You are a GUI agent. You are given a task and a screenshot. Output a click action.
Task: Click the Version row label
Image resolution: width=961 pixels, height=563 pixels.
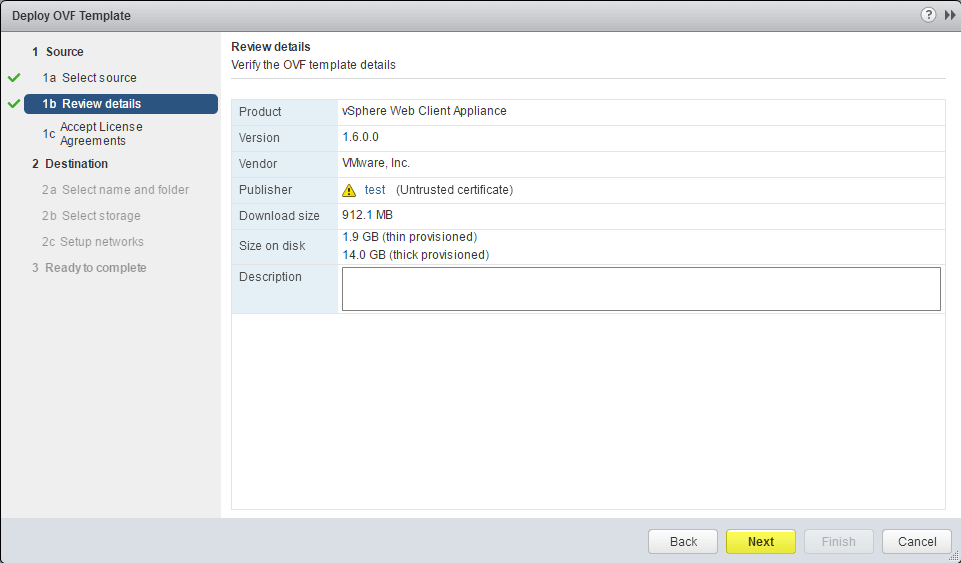pyautogui.click(x=259, y=138)
